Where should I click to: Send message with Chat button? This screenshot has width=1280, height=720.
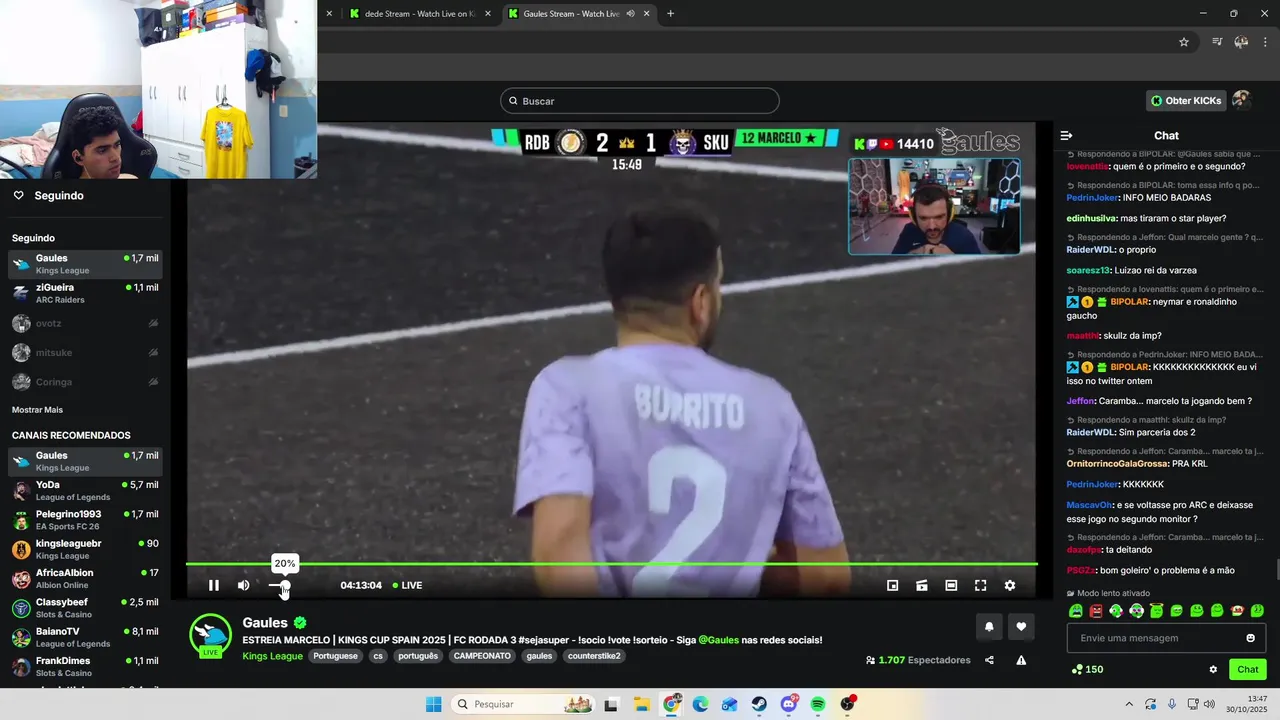click(x=1248, y=669)
